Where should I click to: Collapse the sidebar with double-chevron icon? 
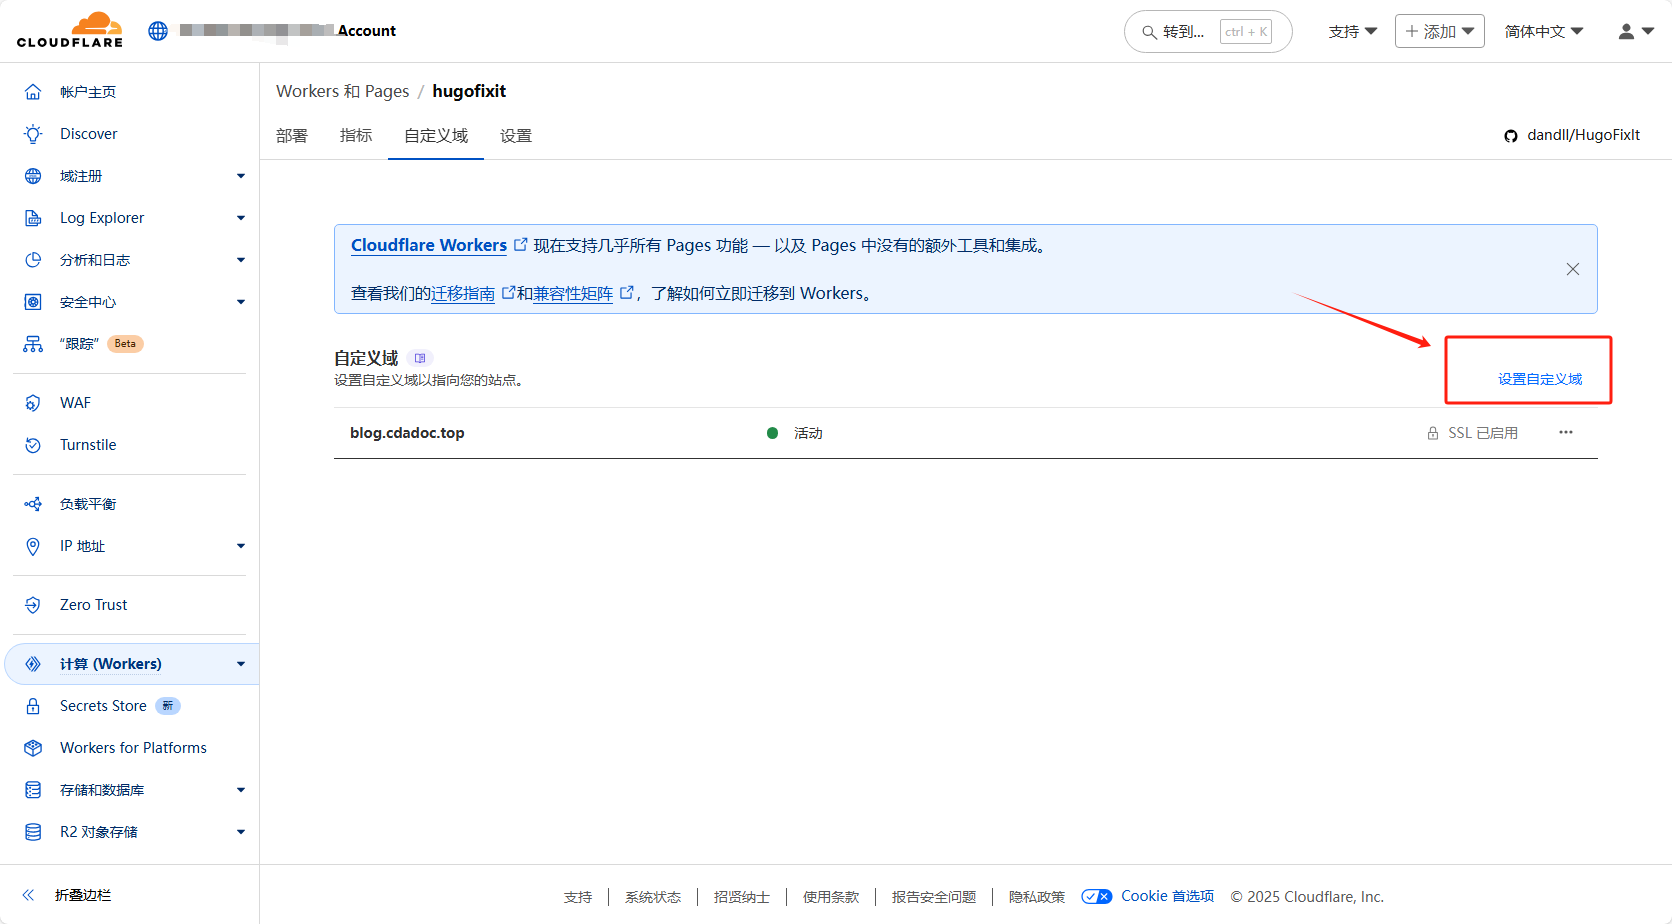pyautogui.click(x=29, y=895)
